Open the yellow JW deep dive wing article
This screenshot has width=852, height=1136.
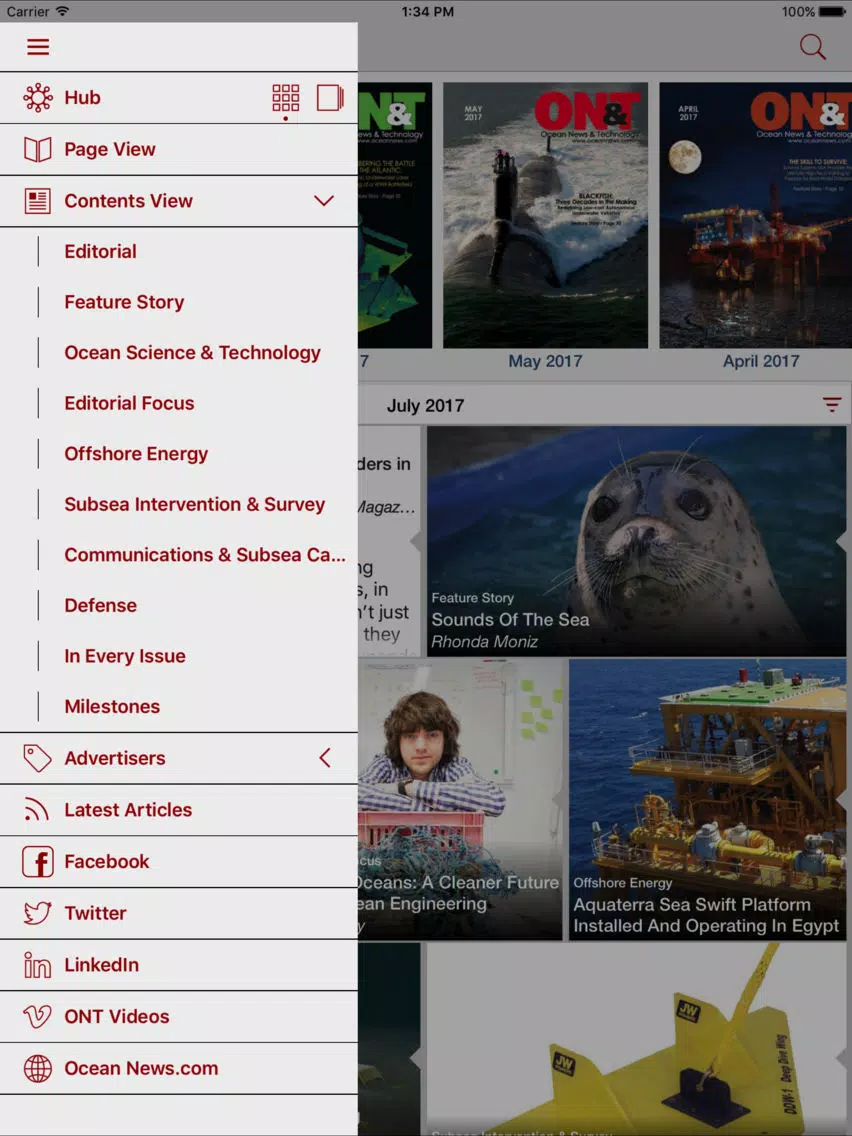pyautogui.click(x=636, y=1039)
